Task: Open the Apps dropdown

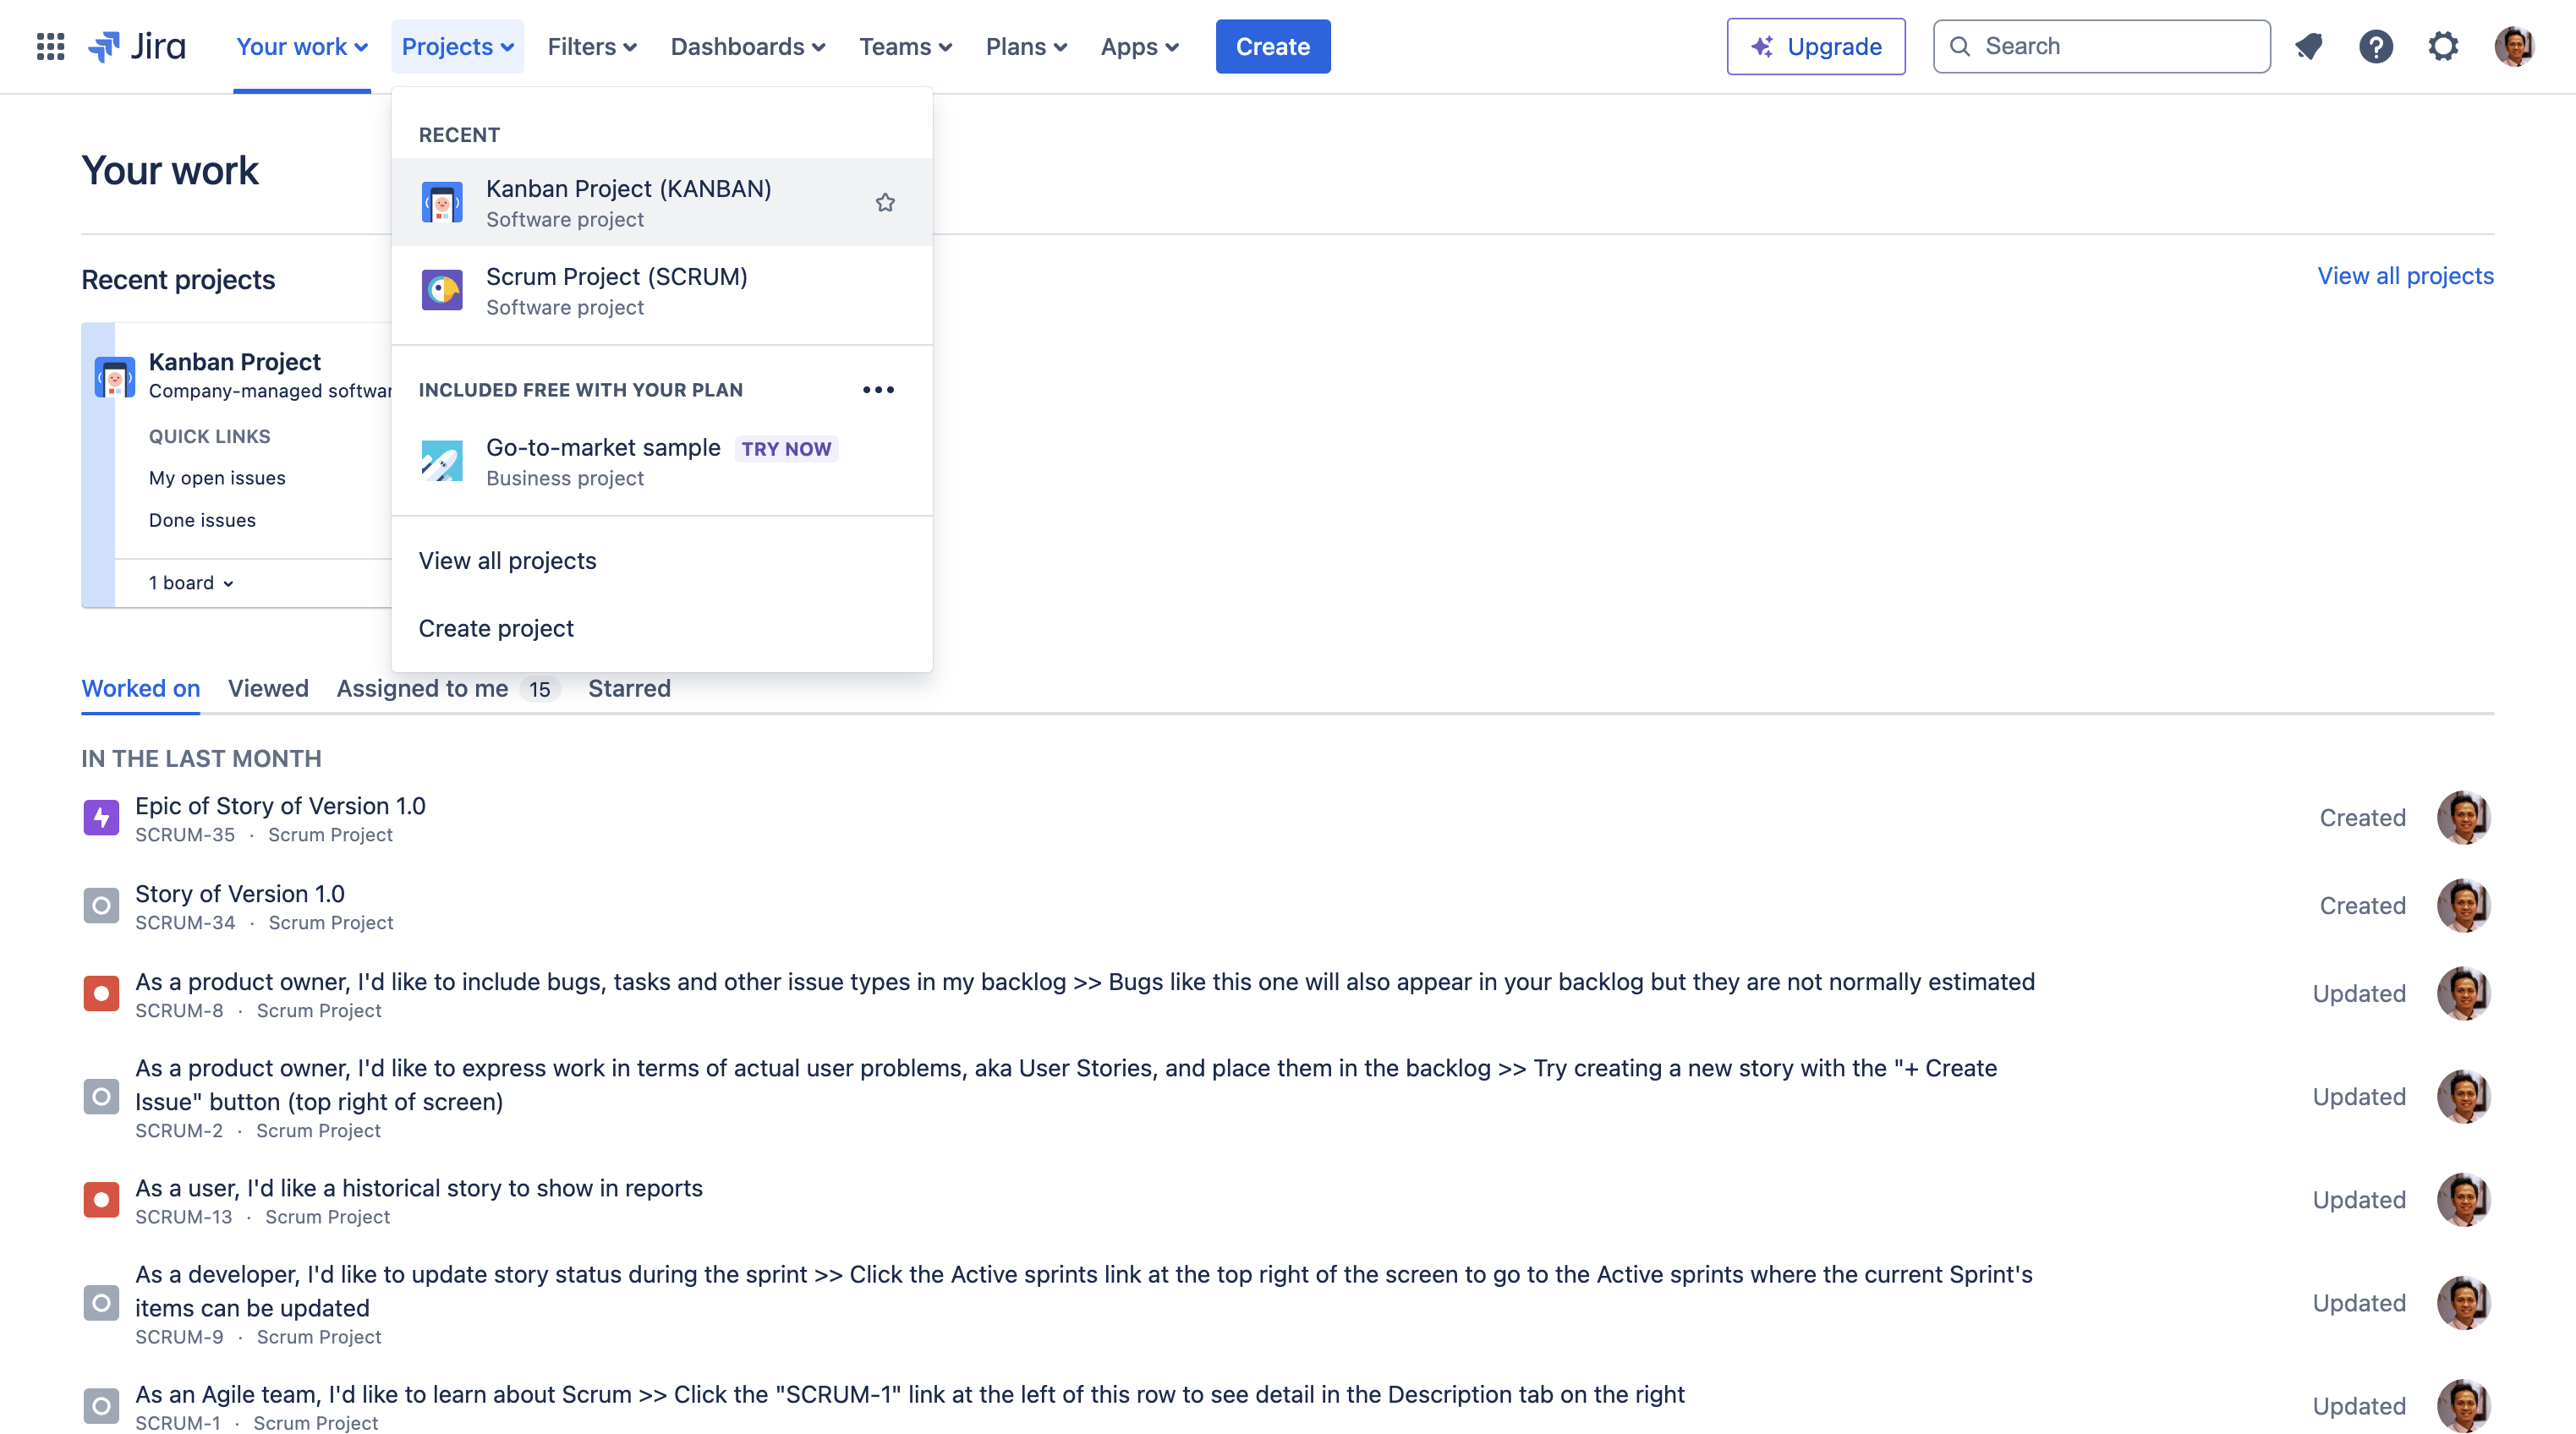Action: click(1139, 46)
